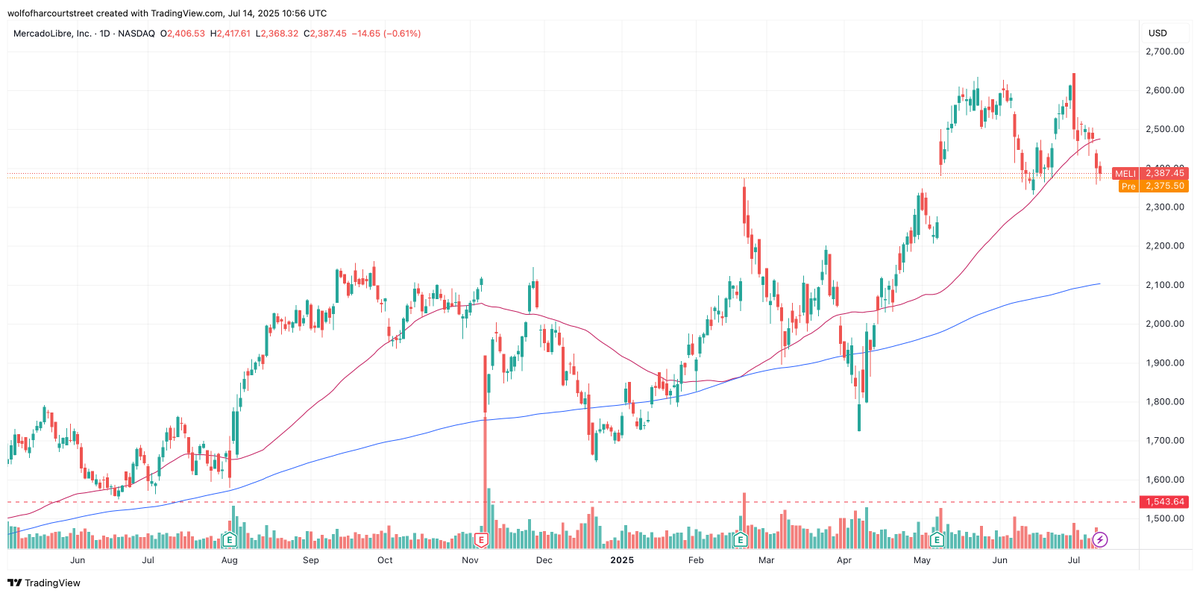Click the Mar label on time axis
The image size is (1200, 596).
(766, 561)
